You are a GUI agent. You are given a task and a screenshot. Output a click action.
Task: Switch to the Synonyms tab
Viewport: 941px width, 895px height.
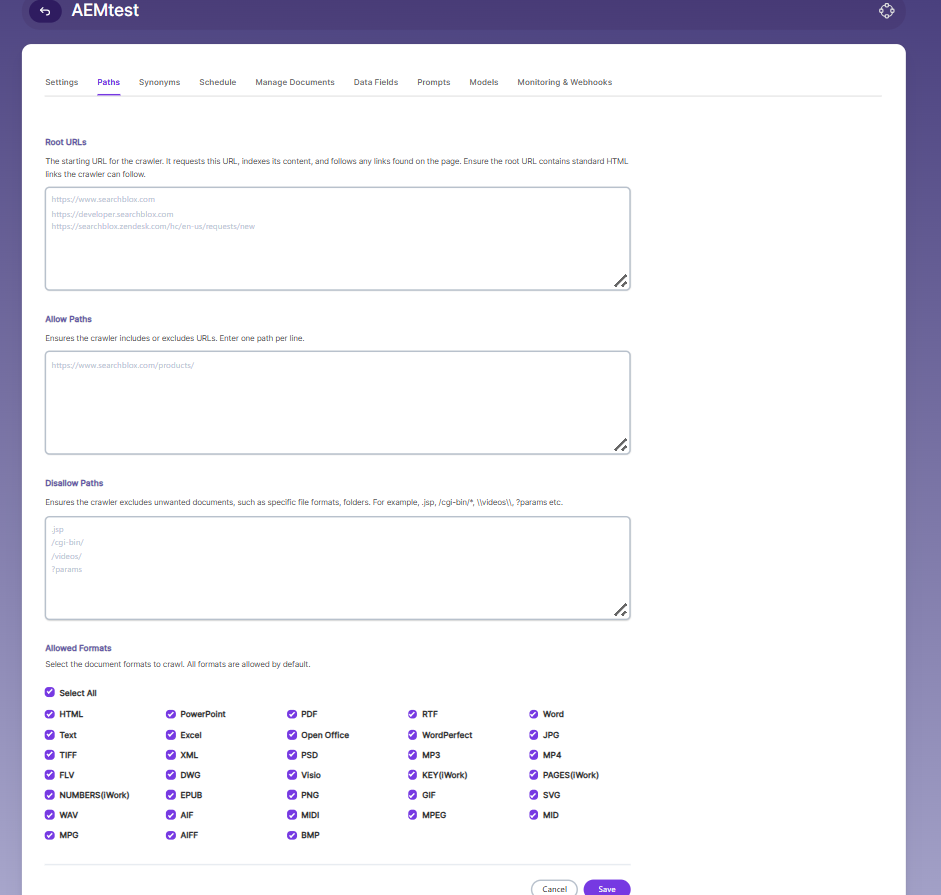[x=160, y=82]
